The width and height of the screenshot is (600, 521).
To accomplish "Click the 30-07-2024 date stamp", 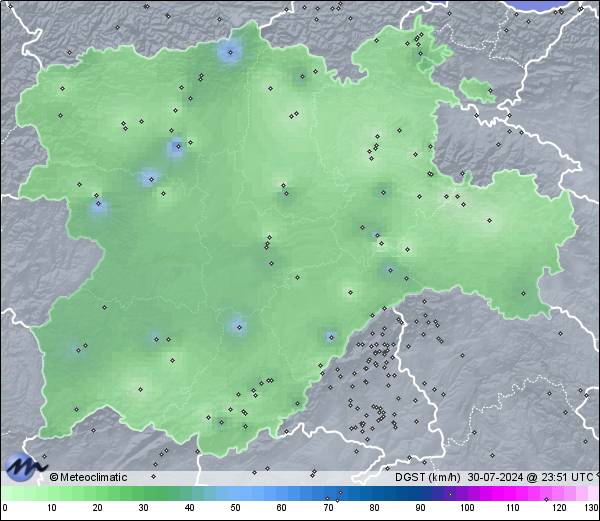I will tap(495, 477).
